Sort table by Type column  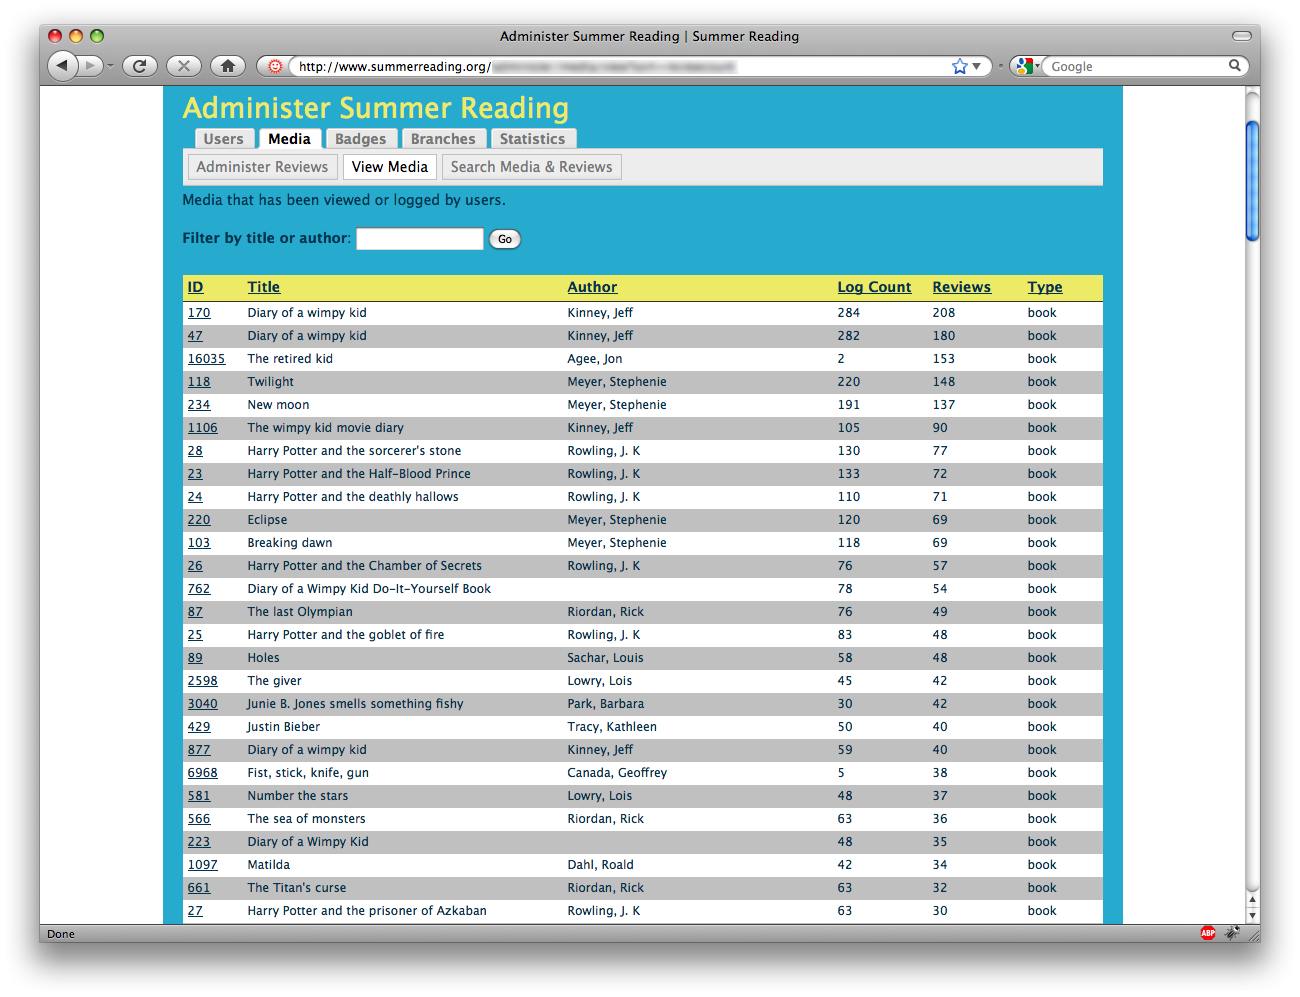(1045, 287)
